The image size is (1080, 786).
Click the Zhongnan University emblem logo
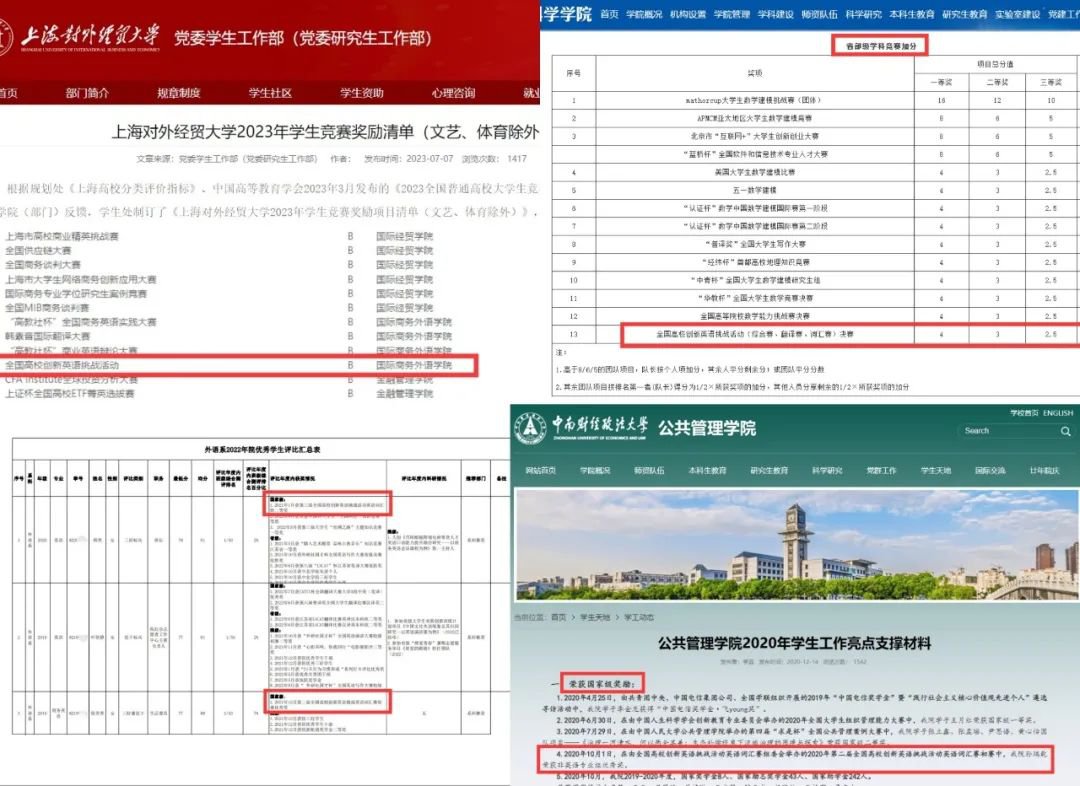[x=530, y=428]
